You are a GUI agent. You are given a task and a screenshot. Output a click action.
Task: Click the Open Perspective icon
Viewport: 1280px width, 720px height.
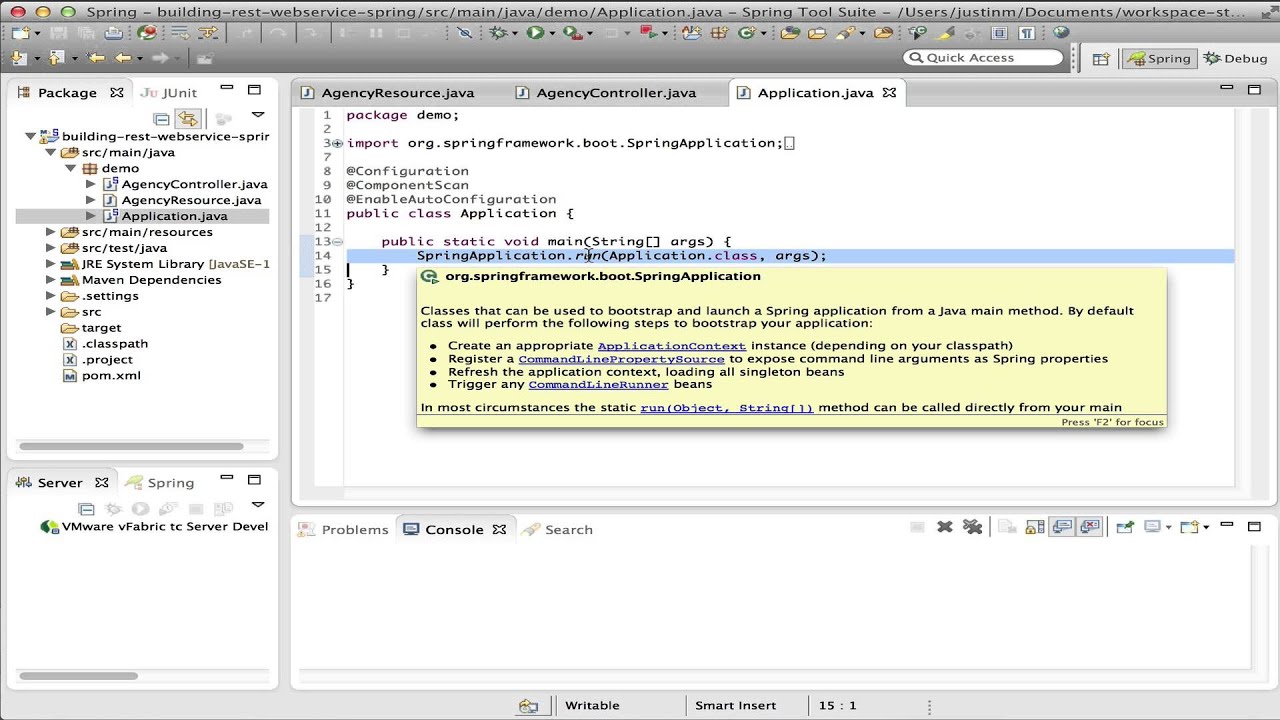1101,58
